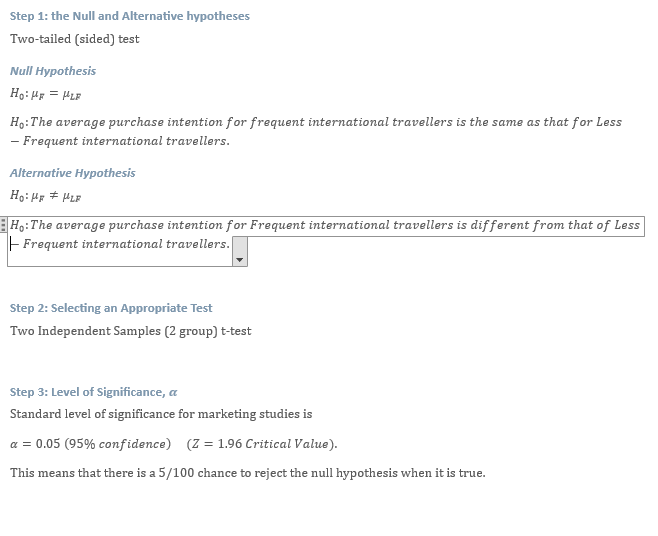Open the equation options dropdown arrow
The image size is (658, 536).
click(240, 252)
